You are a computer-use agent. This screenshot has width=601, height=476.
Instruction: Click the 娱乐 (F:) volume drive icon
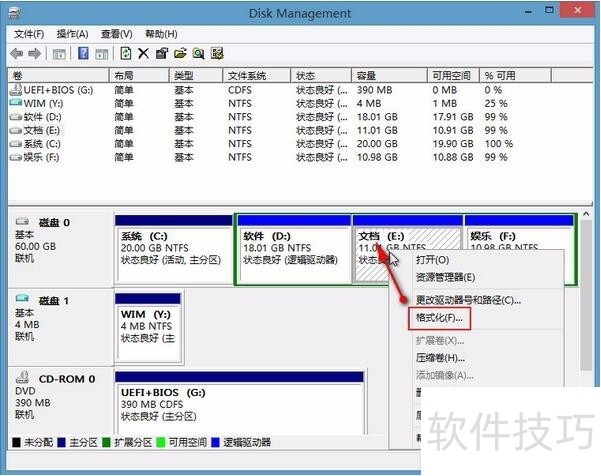pyautogui.click(x=16, y=157)
